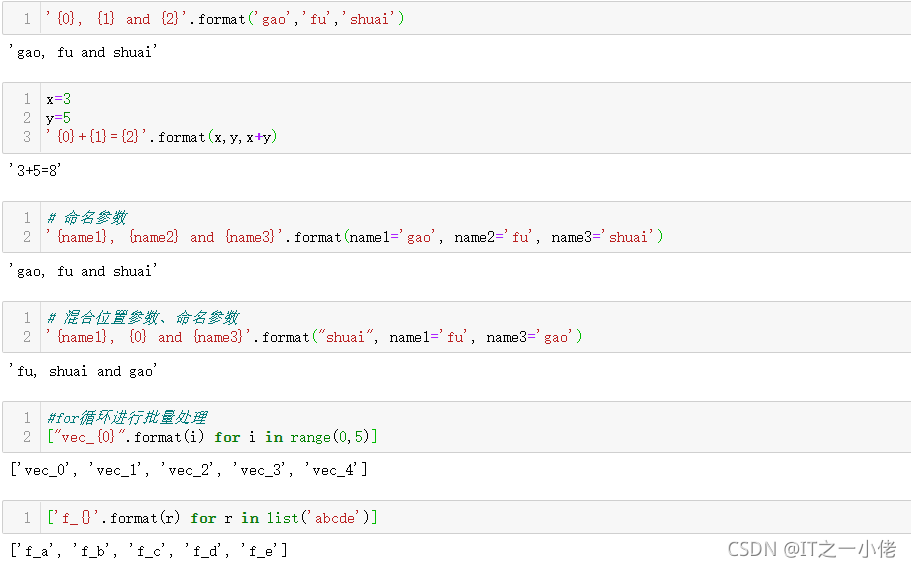Select the output list starting with 'vec_0'
The height and width of the screenshot is (567, 911).
click(189, 469)
